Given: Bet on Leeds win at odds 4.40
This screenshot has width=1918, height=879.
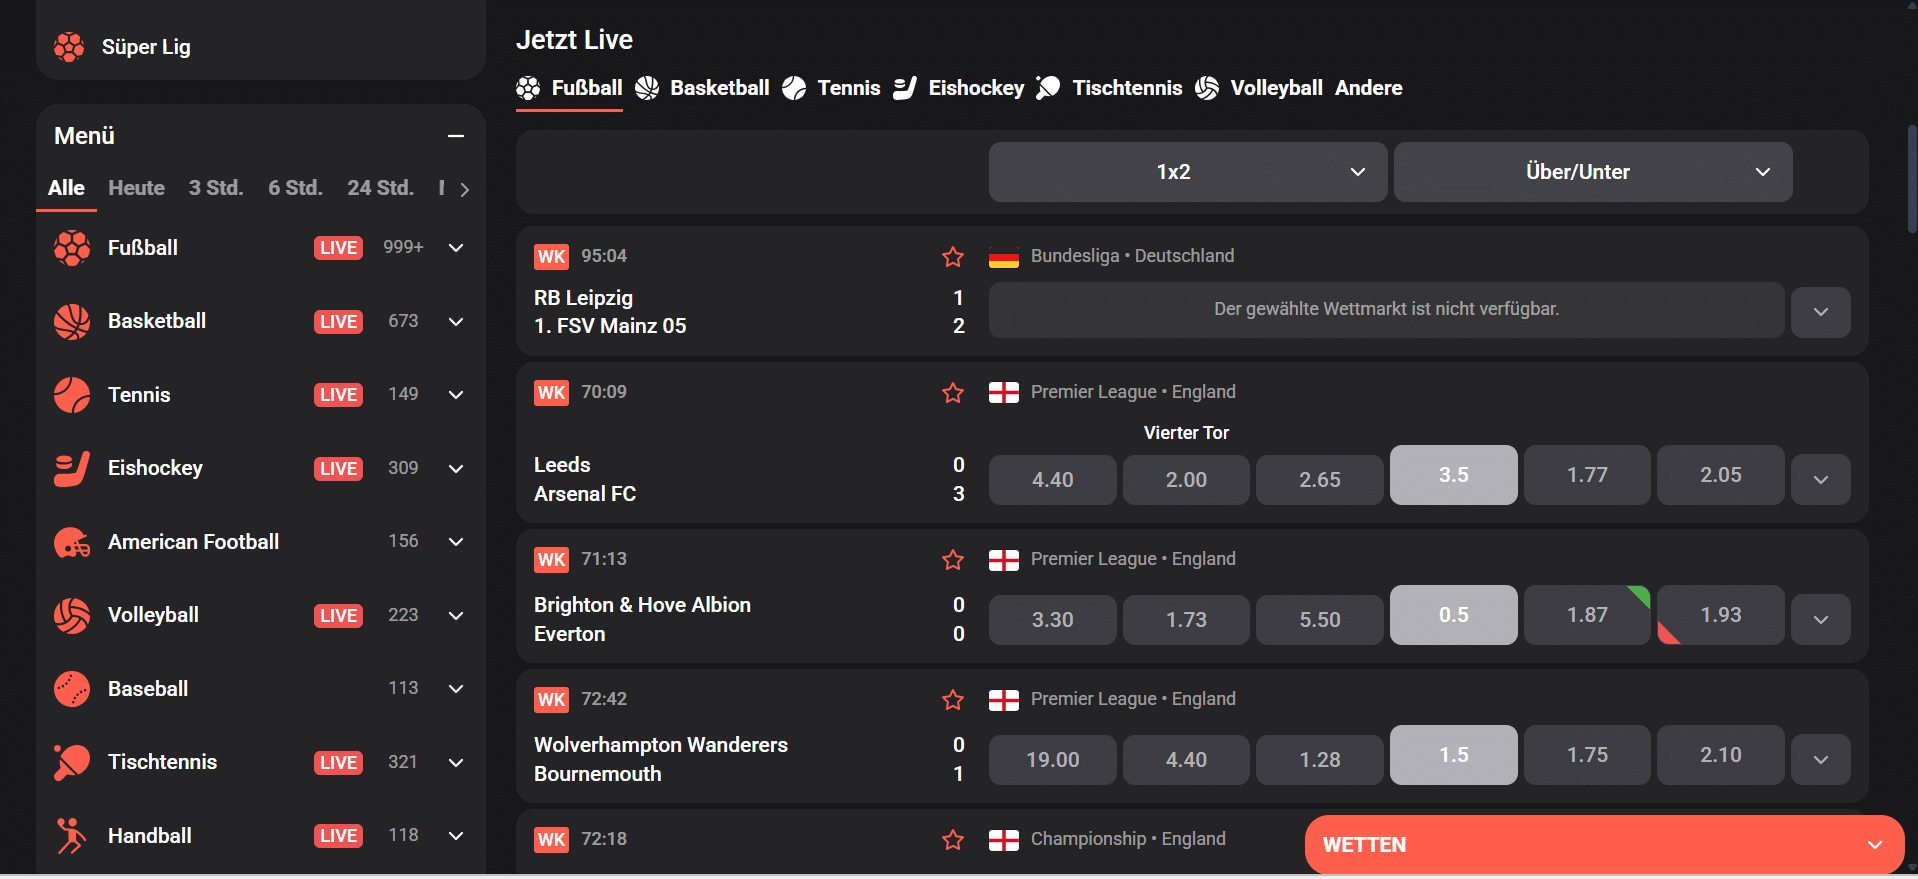Looking at the screenshot, I should [1052, 480].
